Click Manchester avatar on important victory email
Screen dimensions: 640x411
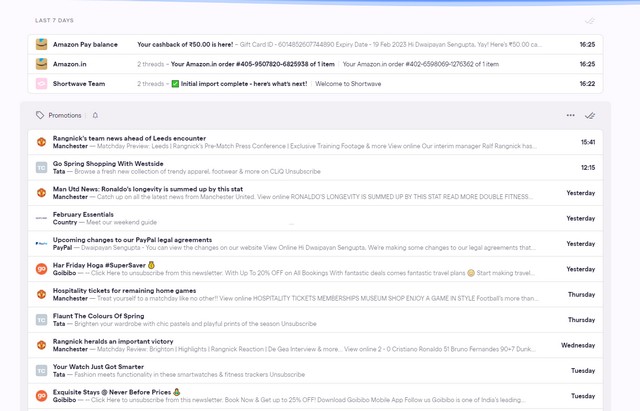pos(41,345)
